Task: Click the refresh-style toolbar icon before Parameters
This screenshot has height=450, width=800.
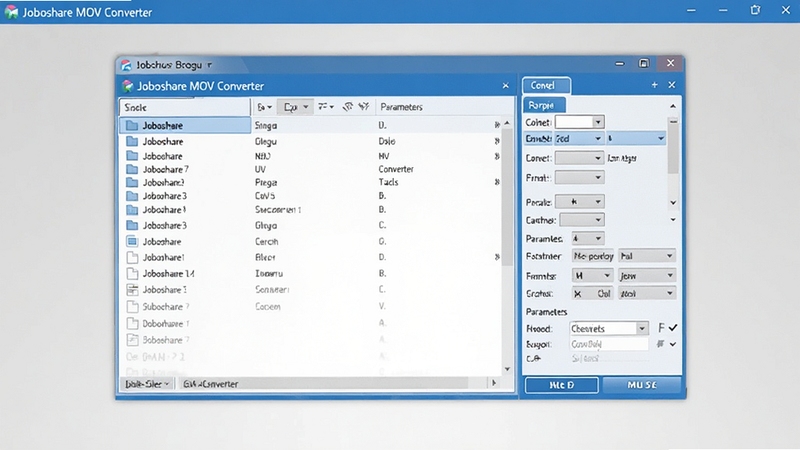Action: point(347,107)
